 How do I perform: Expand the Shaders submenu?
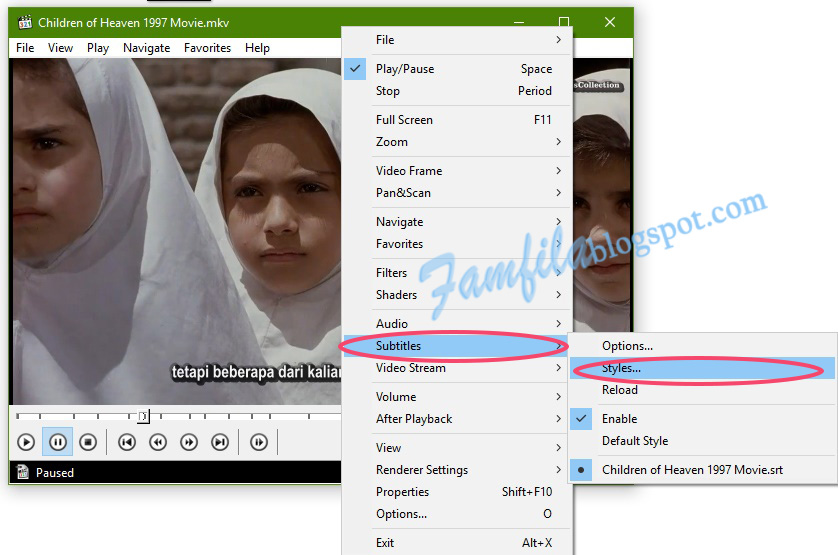457,295
